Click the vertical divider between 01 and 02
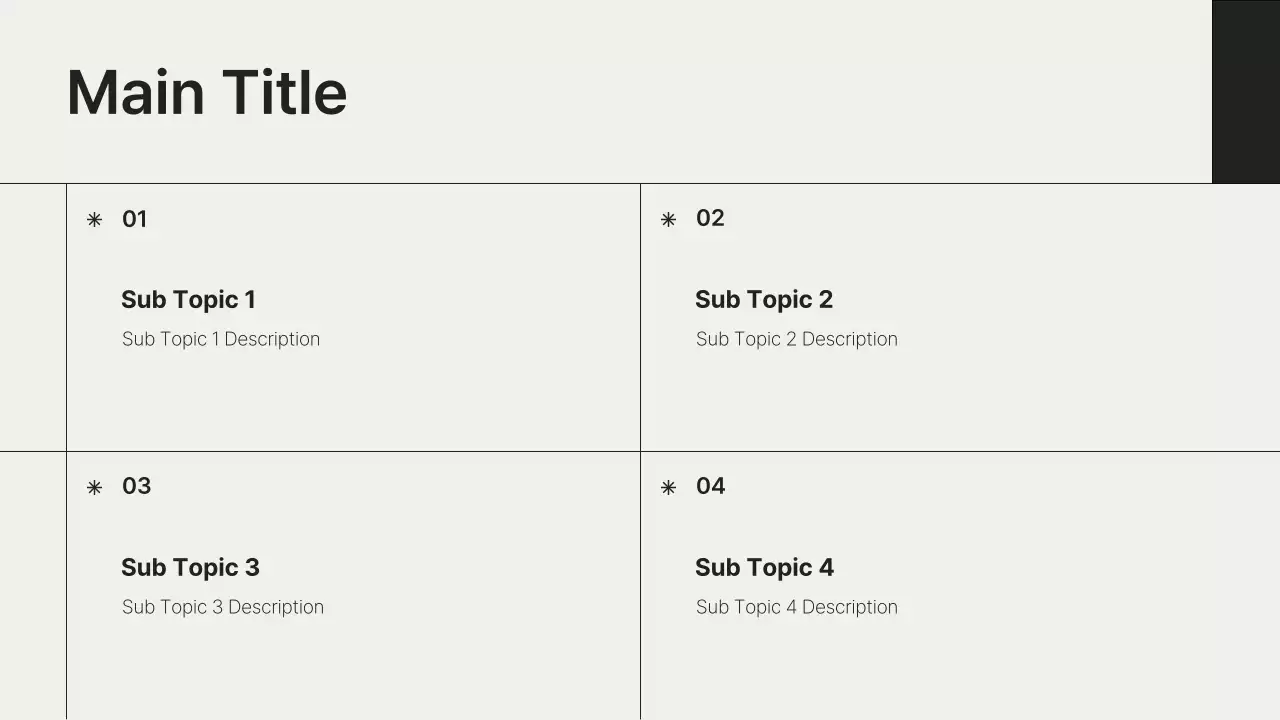Screen dimensions: 1280x720 click(x=640, y=318)
